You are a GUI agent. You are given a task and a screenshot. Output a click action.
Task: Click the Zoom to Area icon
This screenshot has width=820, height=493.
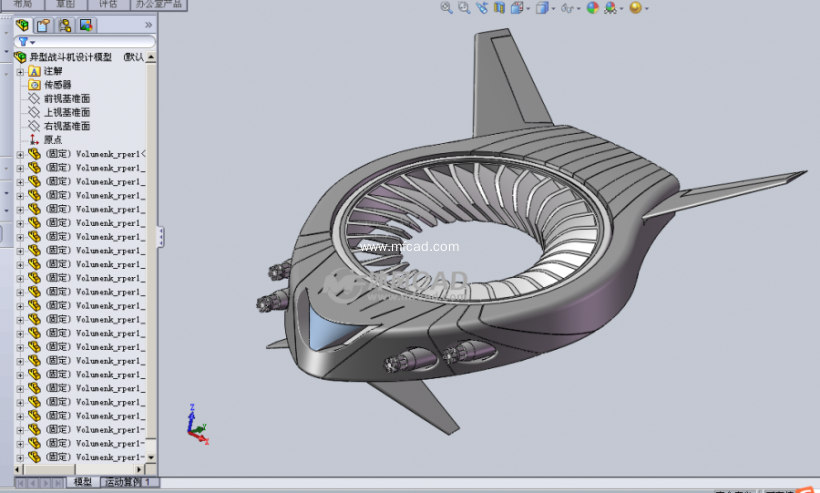(x=464, y=8)
